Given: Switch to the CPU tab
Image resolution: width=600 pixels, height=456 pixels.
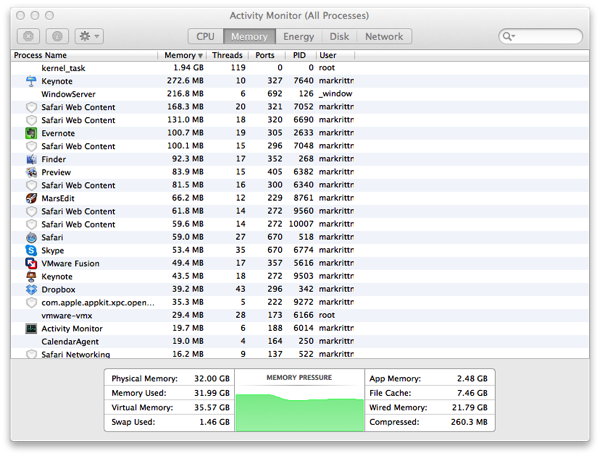Looking at the screenshot, I should pyautogui.click(x=205, y=36).
